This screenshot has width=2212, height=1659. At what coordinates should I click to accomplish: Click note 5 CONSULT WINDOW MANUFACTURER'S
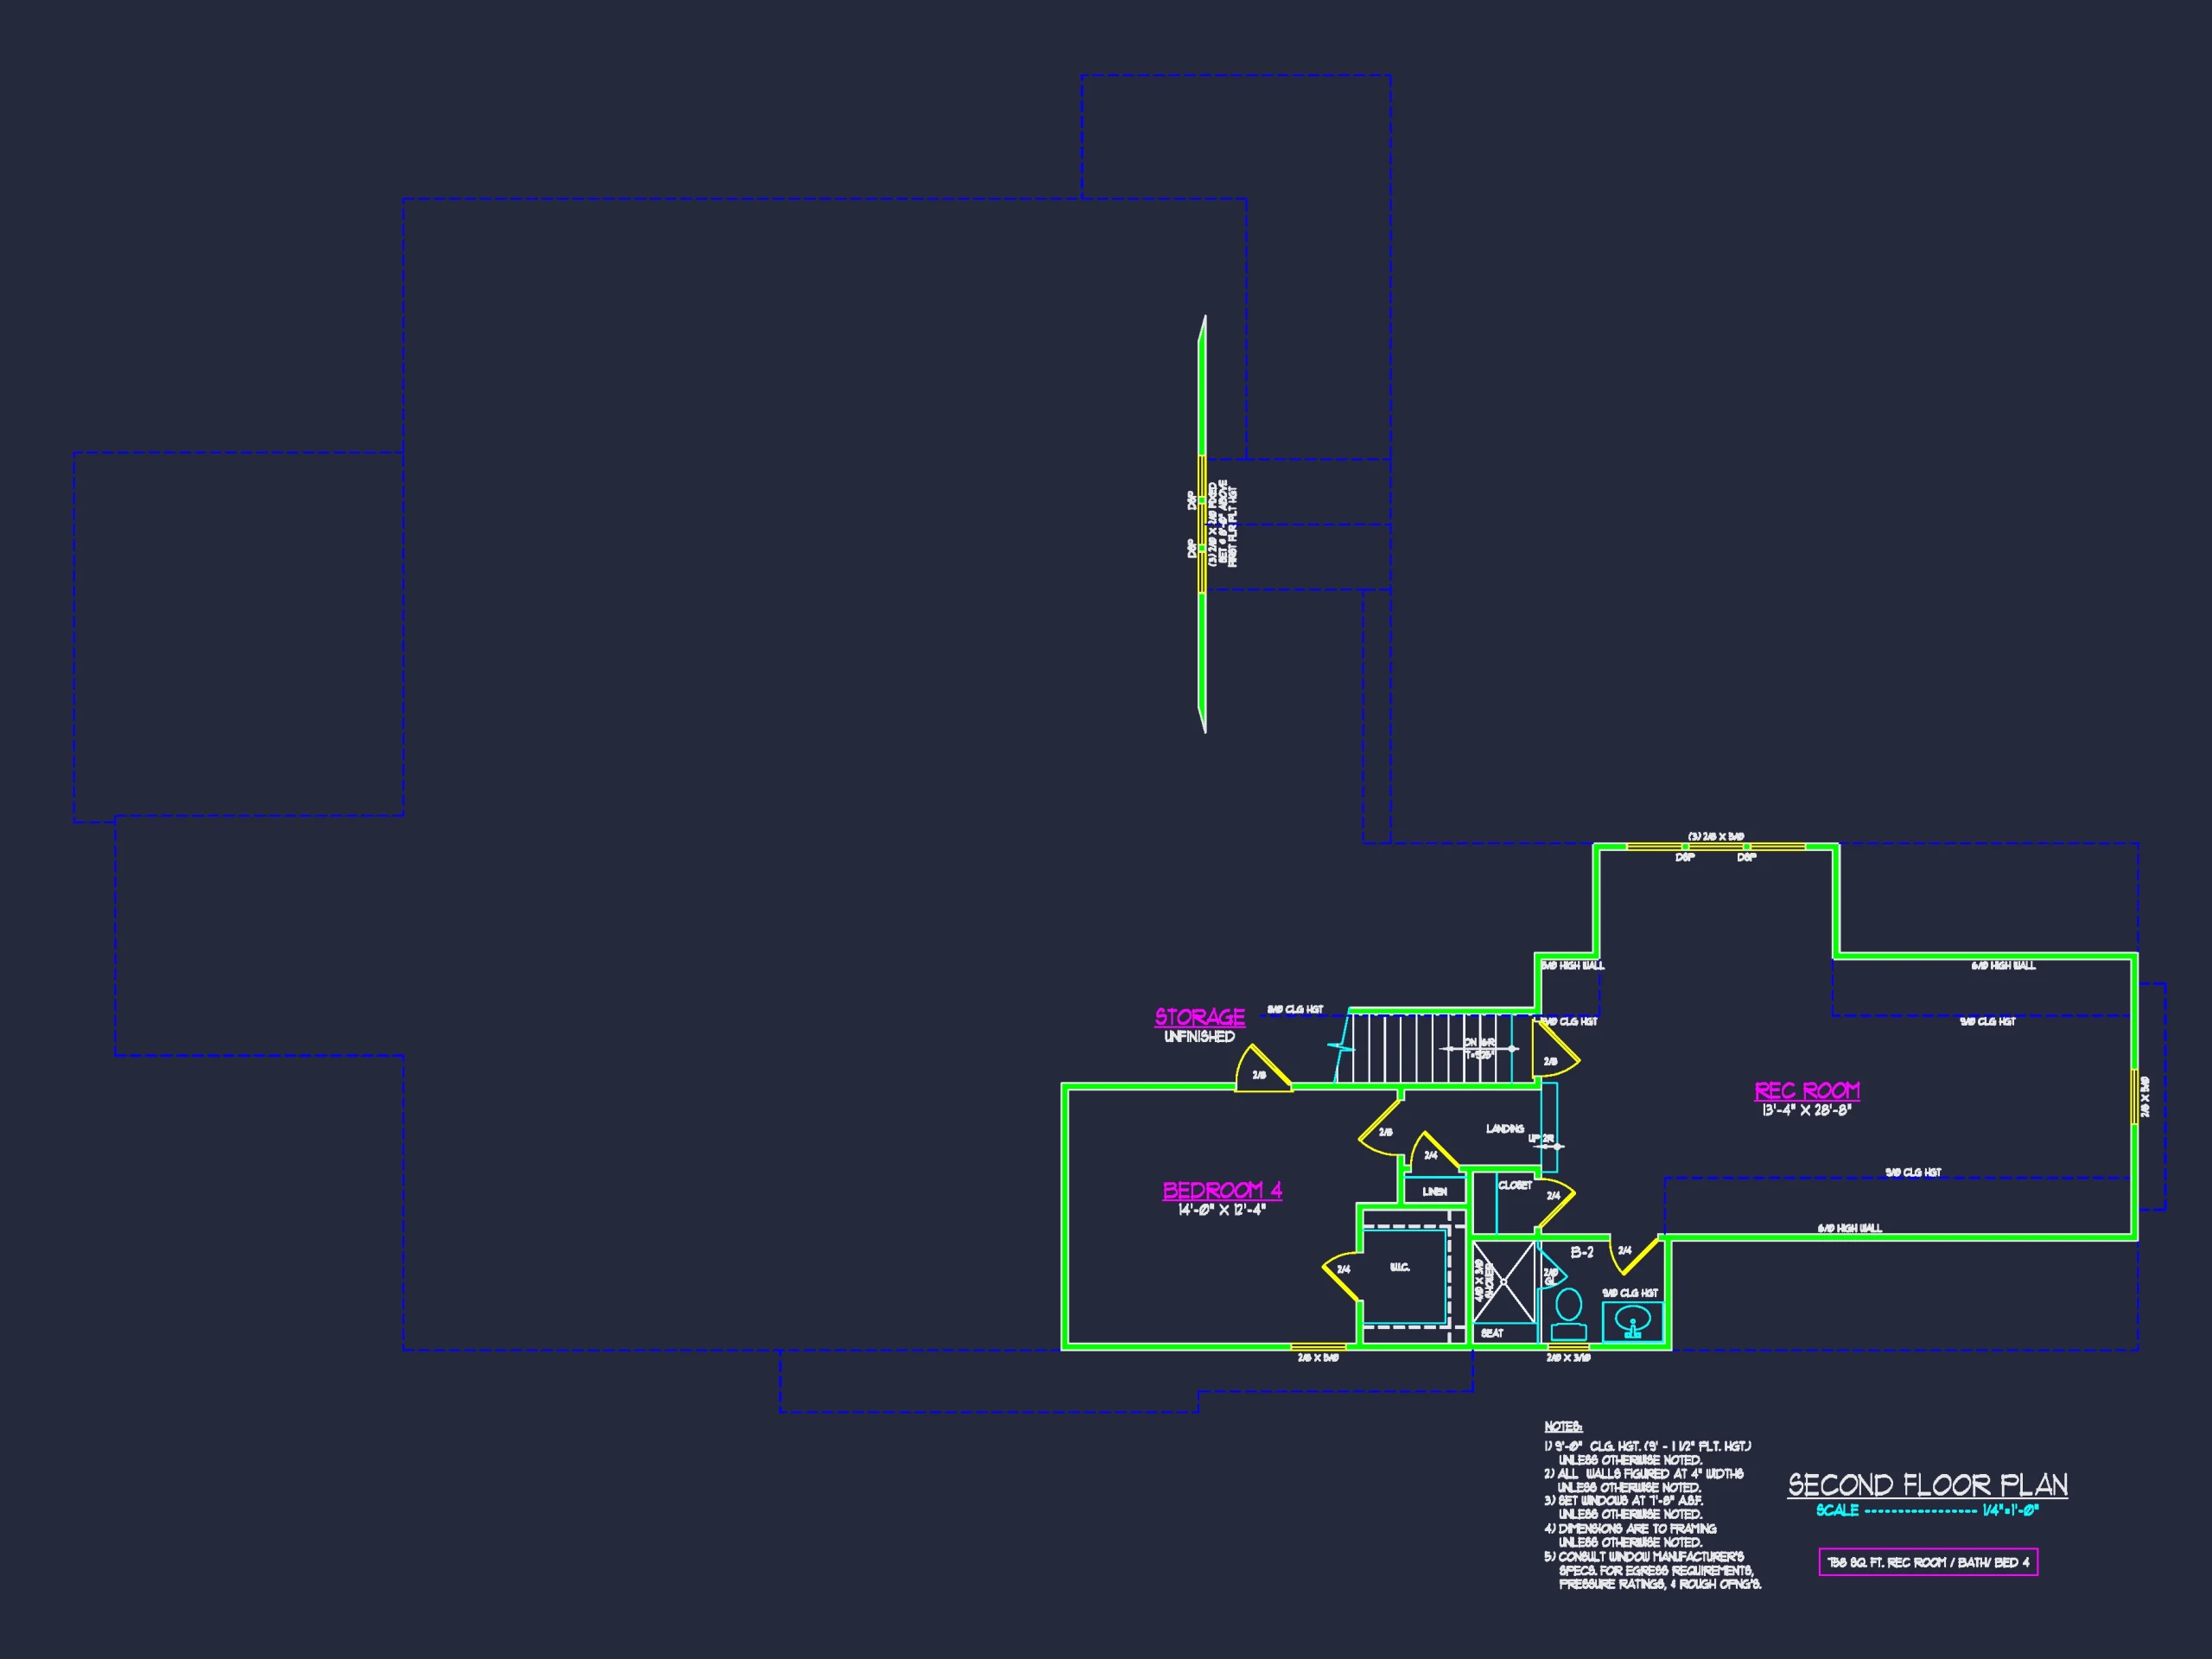pyautogui.click(x=1653, y=1570)
